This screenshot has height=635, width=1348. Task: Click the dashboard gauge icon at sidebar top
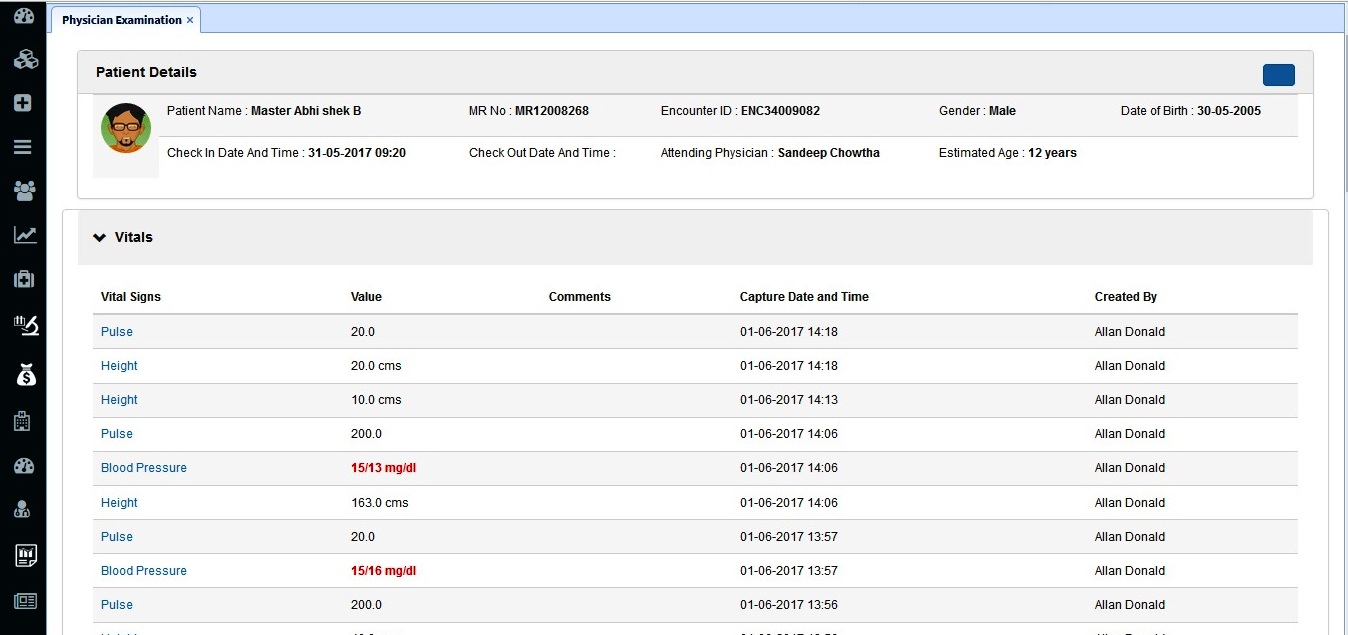tap(24, 16)
